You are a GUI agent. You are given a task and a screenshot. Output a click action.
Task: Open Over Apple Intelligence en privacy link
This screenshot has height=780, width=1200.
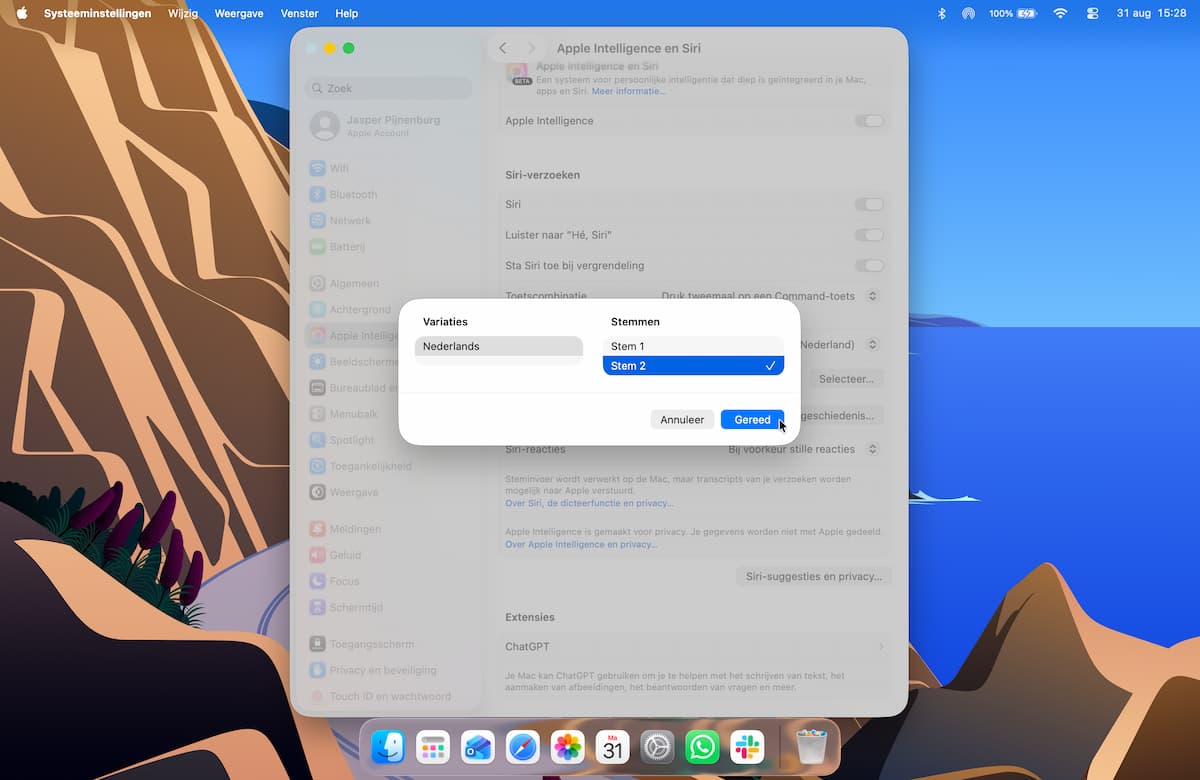click(x=581, y=544)
